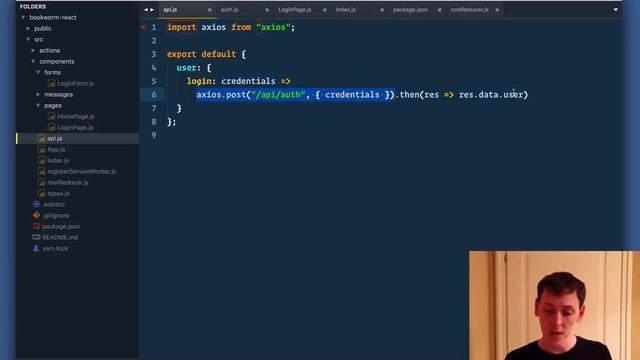Go to previous tab with left arrow
Image resolution: width=640 pixels, height=360 pixels.
point(146,10)
